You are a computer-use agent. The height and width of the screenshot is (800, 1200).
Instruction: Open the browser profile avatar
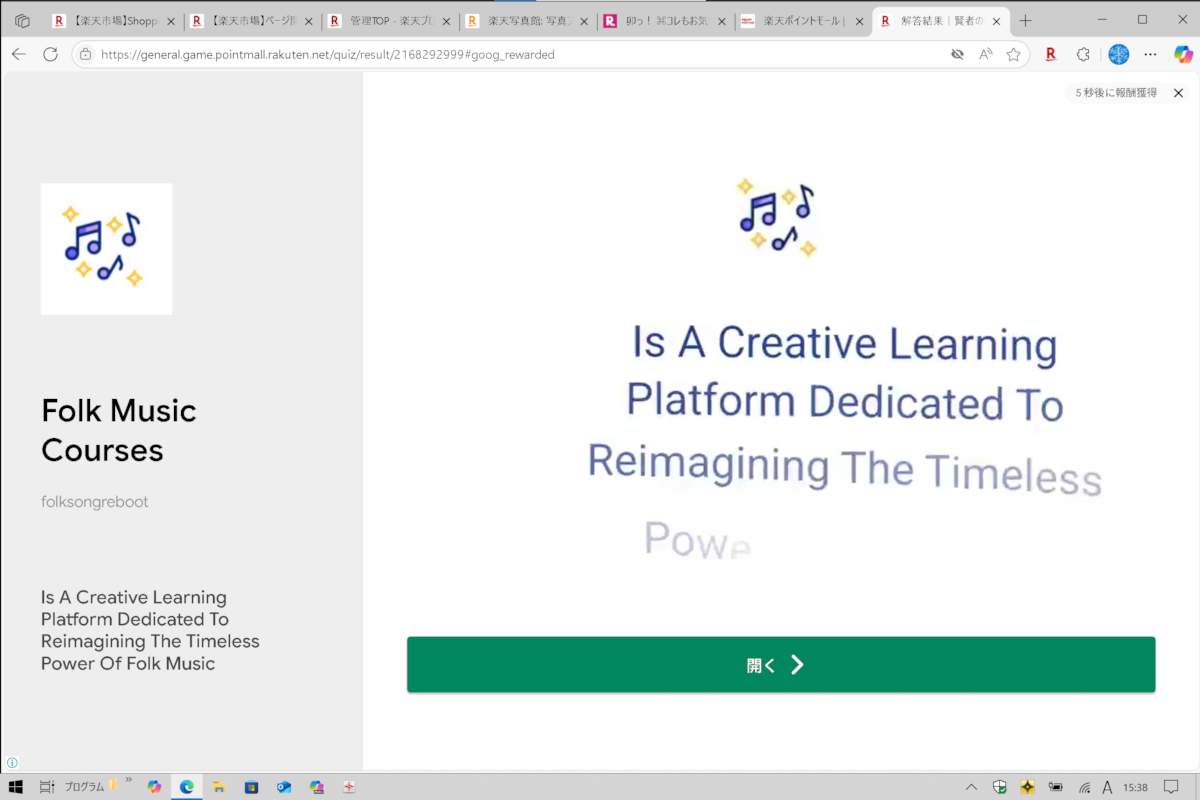1118,55
